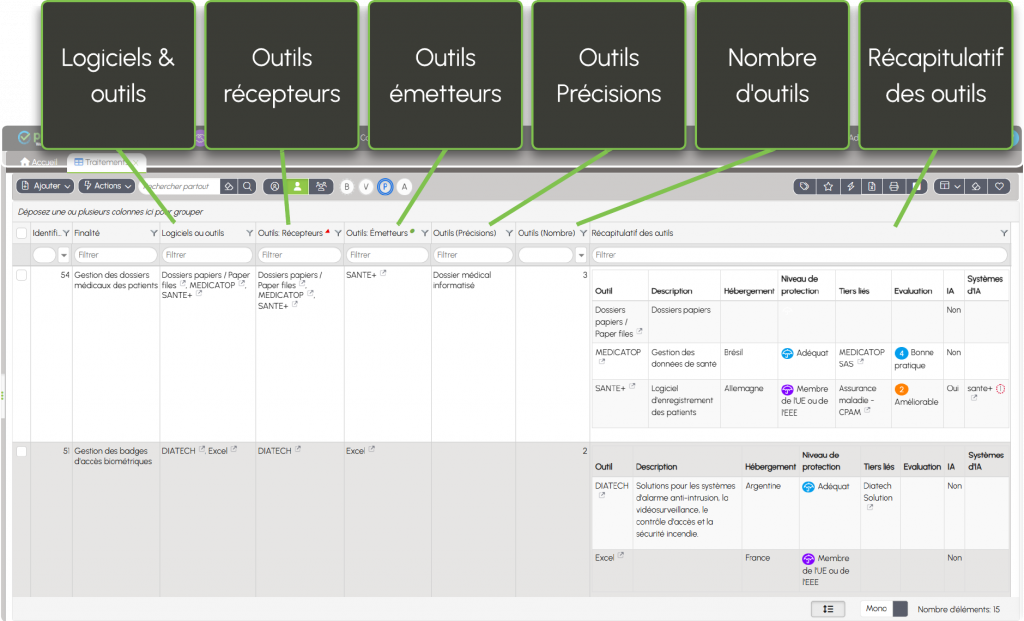Open the filter icon on Finalité column
The width and height of the screenshot is (1024, 621).
pos(152,233)
